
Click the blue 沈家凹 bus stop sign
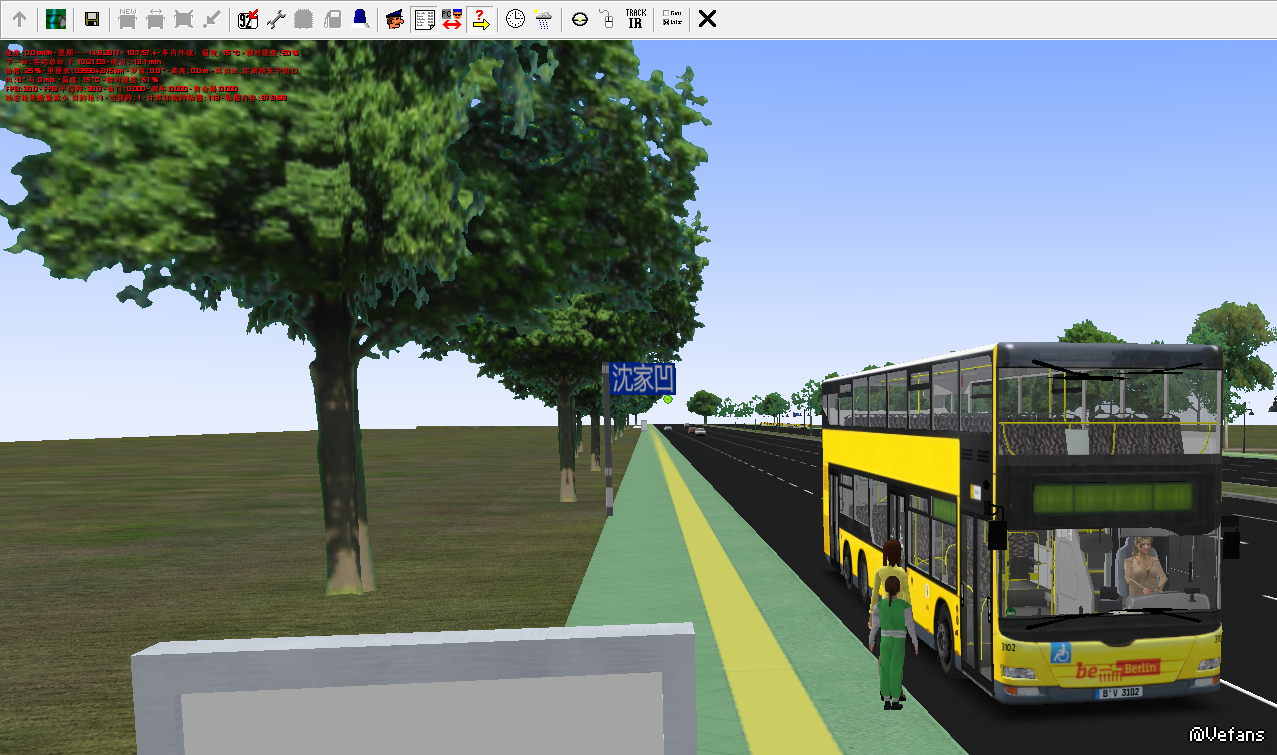(x=643, y=379)
